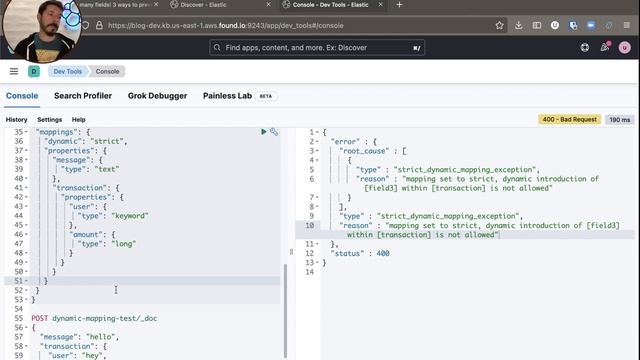Image resolution: width=640 pixels, height=360 pixels.
Task: Run the request with the play icon
Action: tap(264, 132)
